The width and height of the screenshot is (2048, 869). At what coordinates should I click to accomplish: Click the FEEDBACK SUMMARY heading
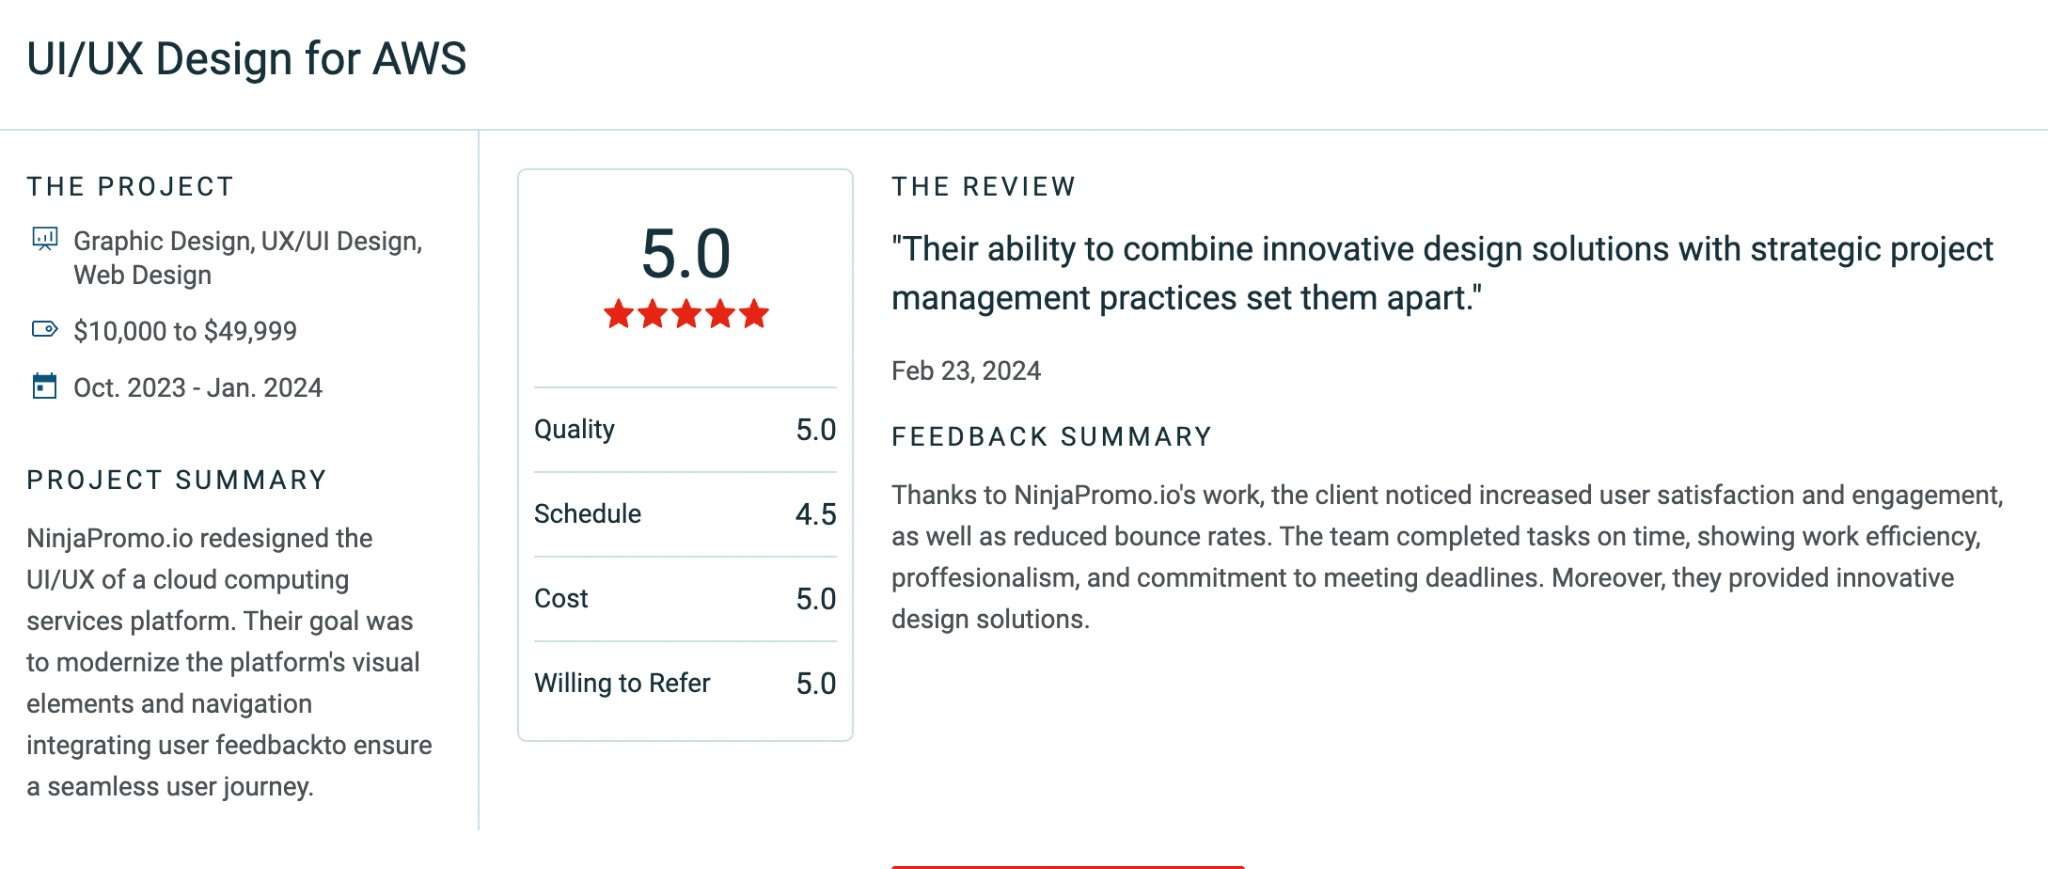coord(1052,437)
